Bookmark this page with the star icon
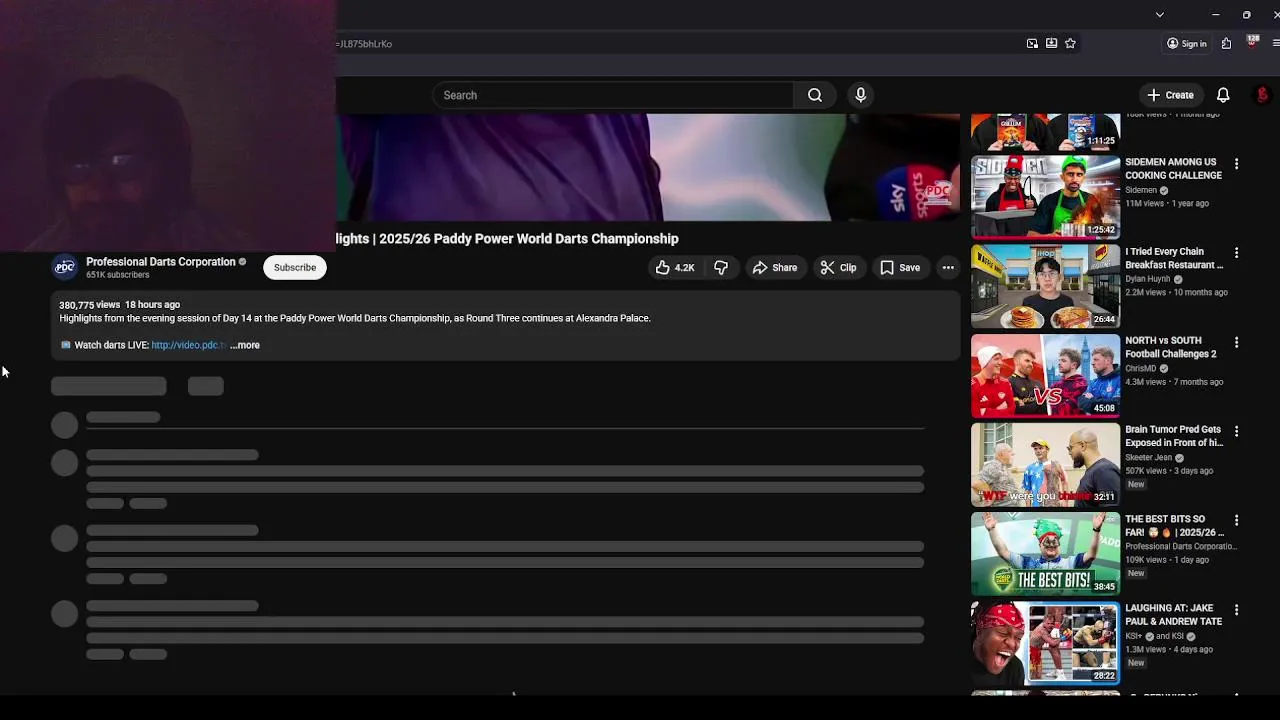1280x720 pixels. 1070,43
